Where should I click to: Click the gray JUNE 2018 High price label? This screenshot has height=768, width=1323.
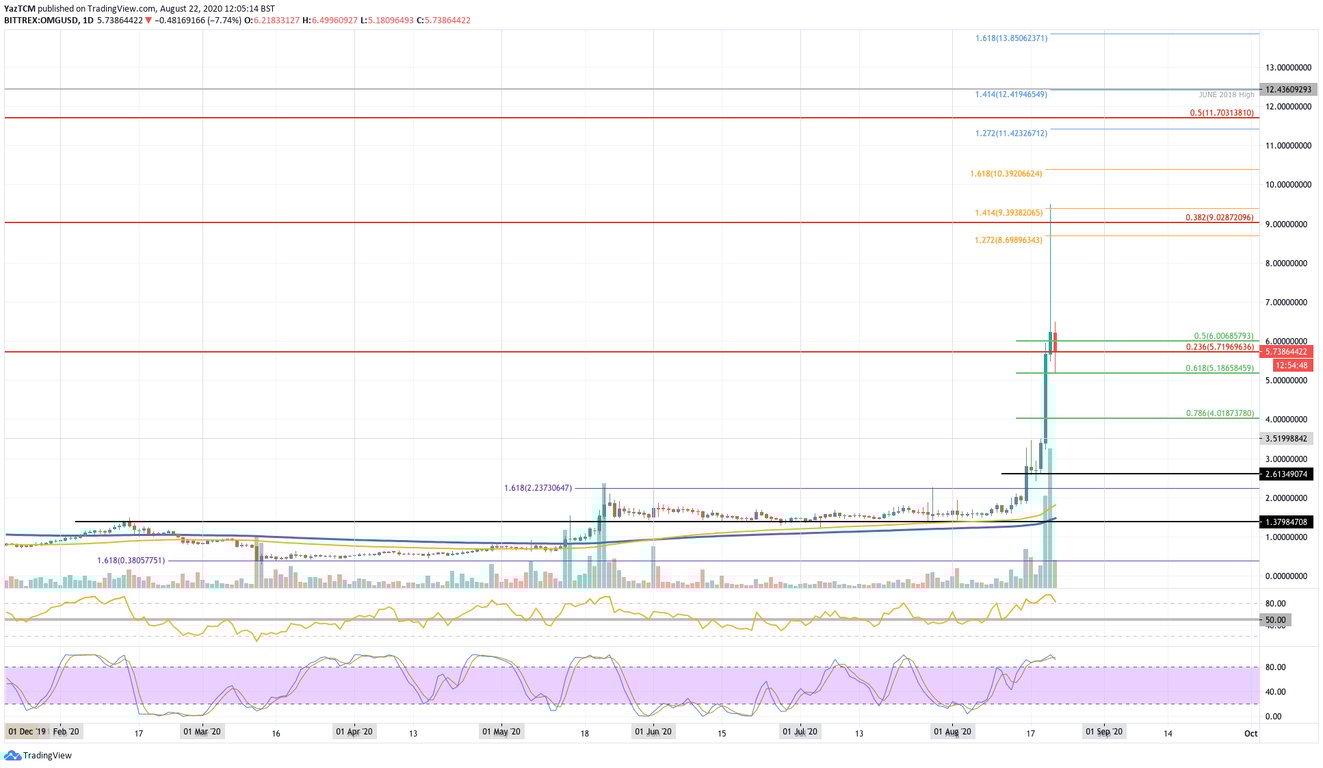click(1290, 89)
